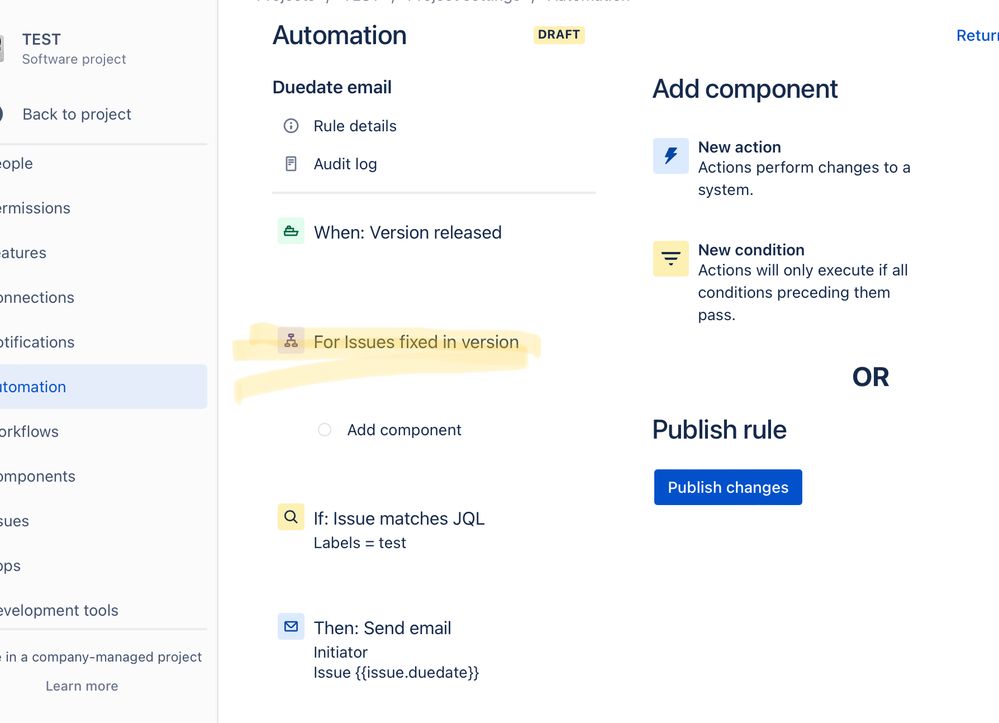The image size is (999, 723).
Task: Click the 'OR' separator text
Action: point(870,377)
